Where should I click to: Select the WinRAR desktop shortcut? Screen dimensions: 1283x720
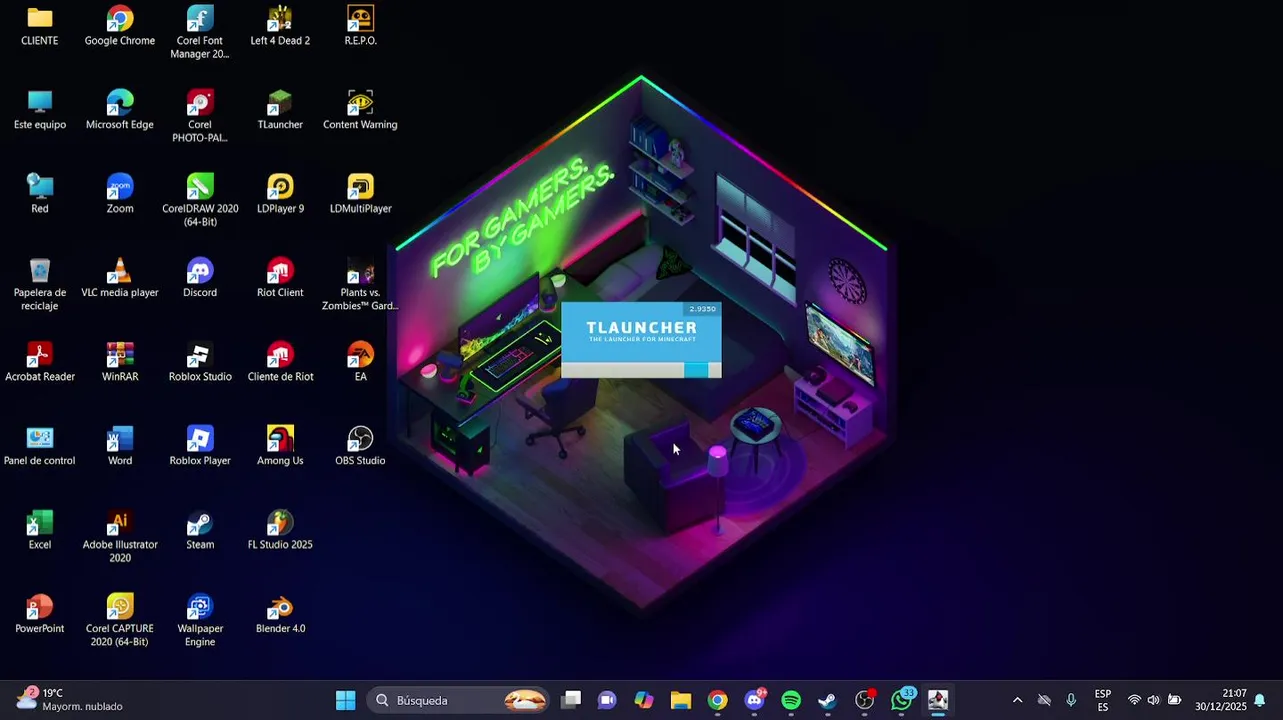point(120,362)
